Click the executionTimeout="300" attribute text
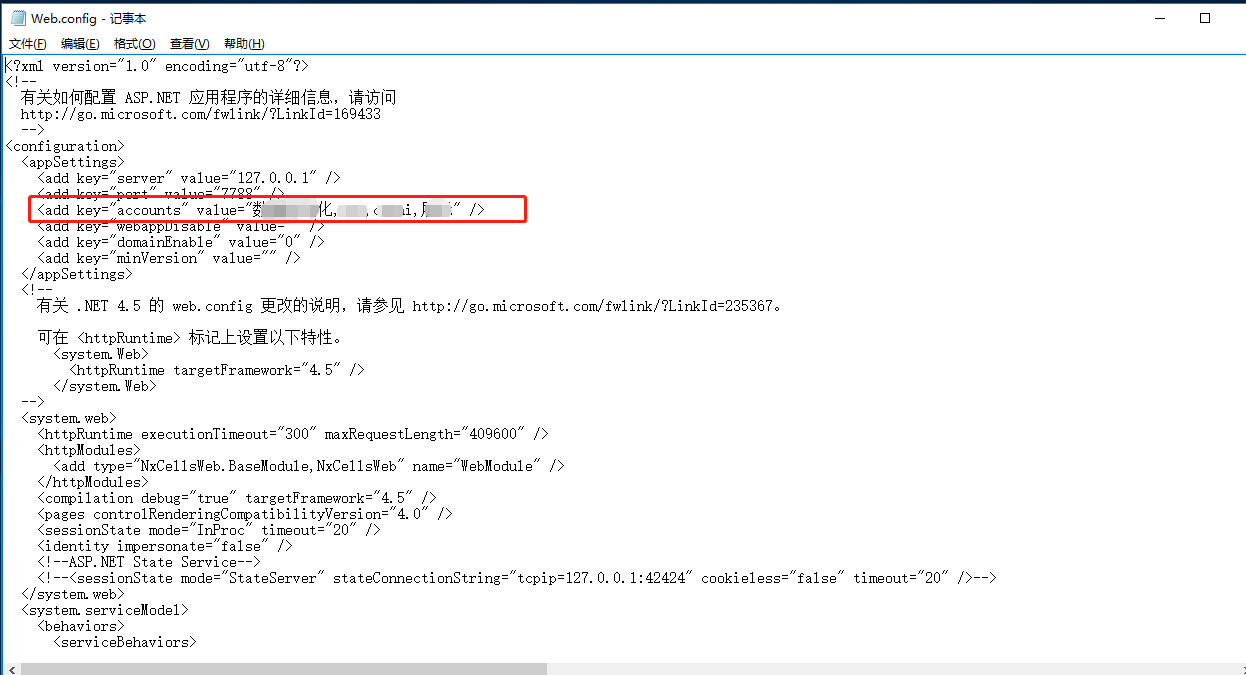The height and width of the screenshot is (675, 1246). 229,434
